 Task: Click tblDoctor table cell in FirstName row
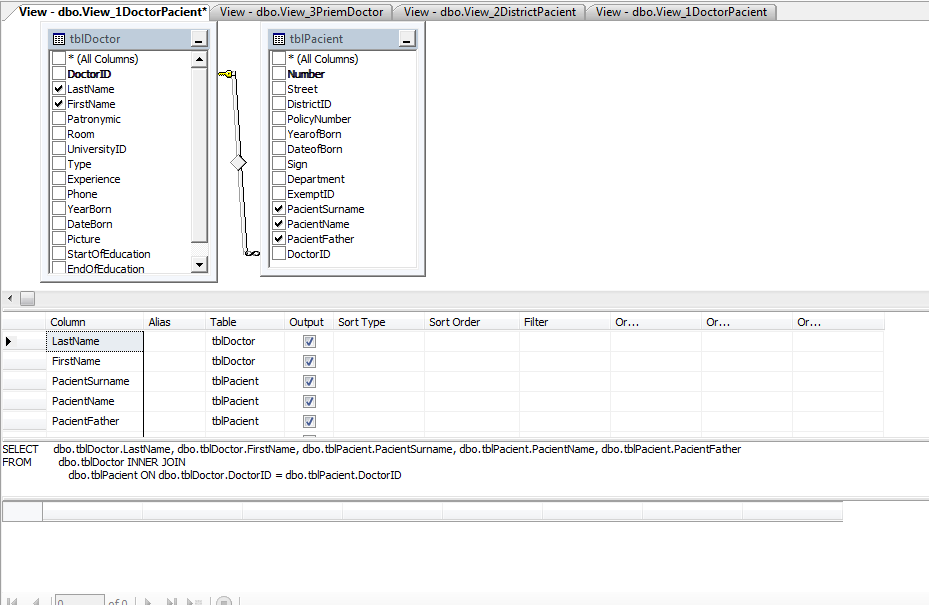tap(245, 361)
